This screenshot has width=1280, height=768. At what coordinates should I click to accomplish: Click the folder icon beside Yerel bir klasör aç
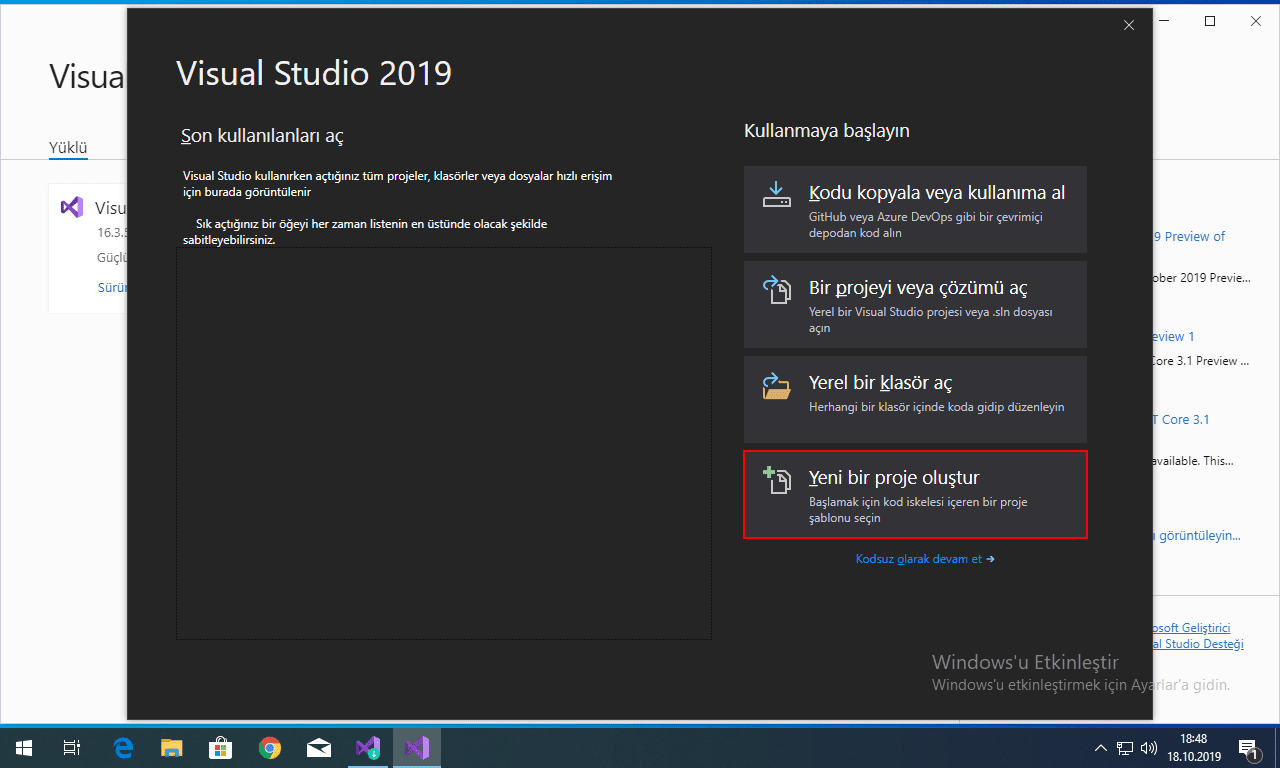(776, 385)
